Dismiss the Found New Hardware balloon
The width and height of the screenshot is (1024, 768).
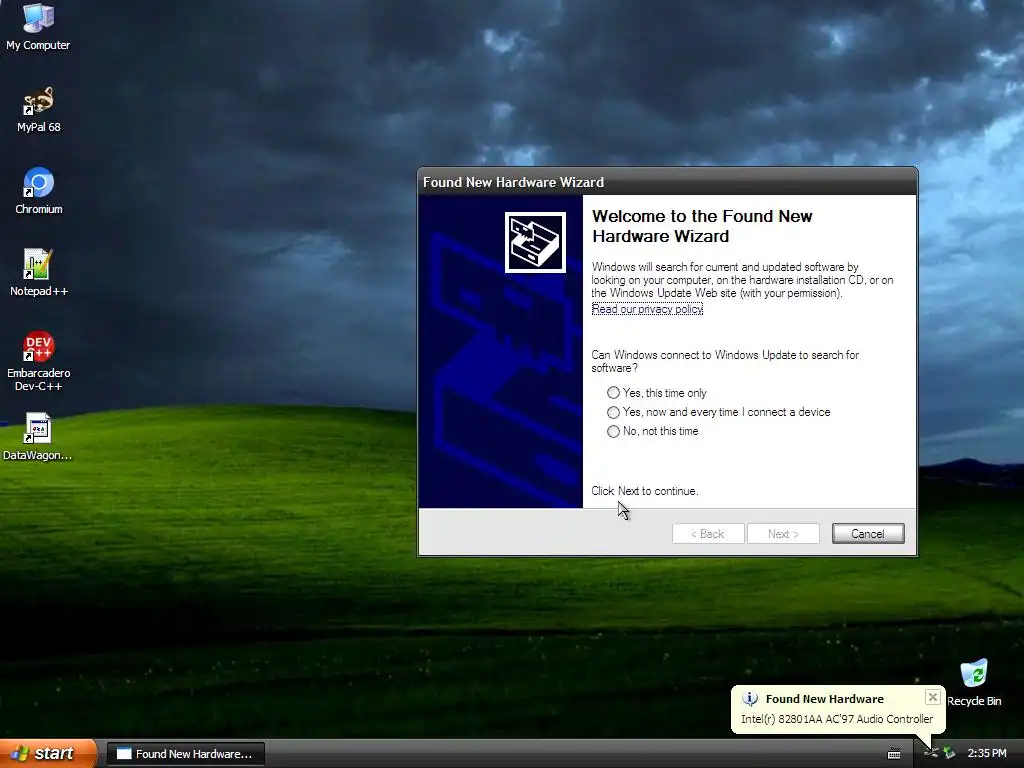click(x=933, y=697)
